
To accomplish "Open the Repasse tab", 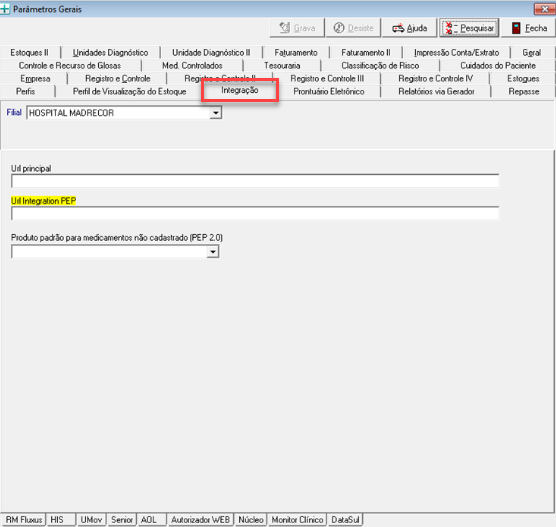I will click(x=524, y=91).
